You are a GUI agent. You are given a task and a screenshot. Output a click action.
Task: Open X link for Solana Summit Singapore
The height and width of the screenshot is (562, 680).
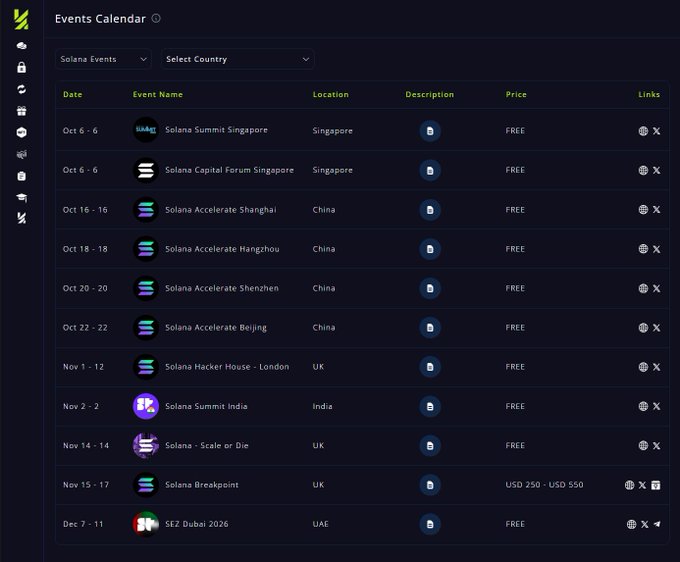(657, 131)
